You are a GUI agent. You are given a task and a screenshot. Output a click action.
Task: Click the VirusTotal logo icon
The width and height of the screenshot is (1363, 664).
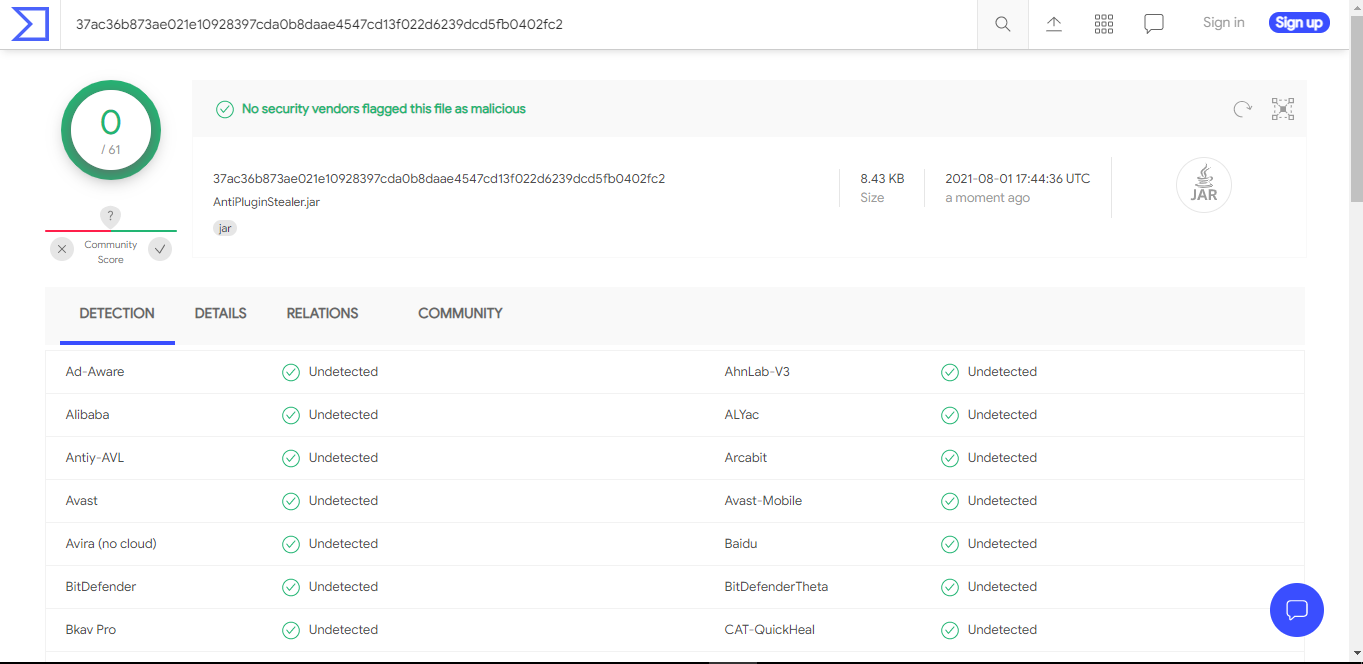coord(29,24)
